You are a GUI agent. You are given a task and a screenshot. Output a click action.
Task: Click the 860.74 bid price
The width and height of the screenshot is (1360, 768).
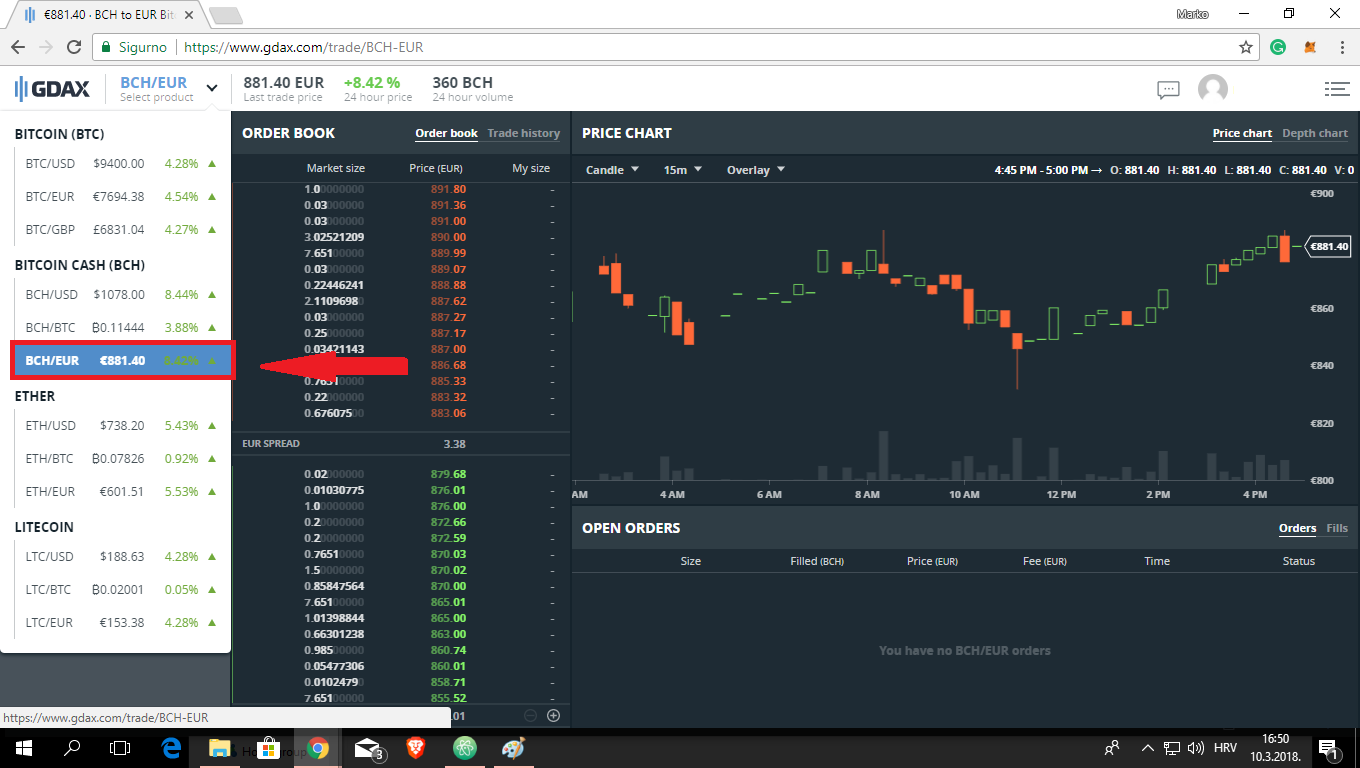pos(446,650)
